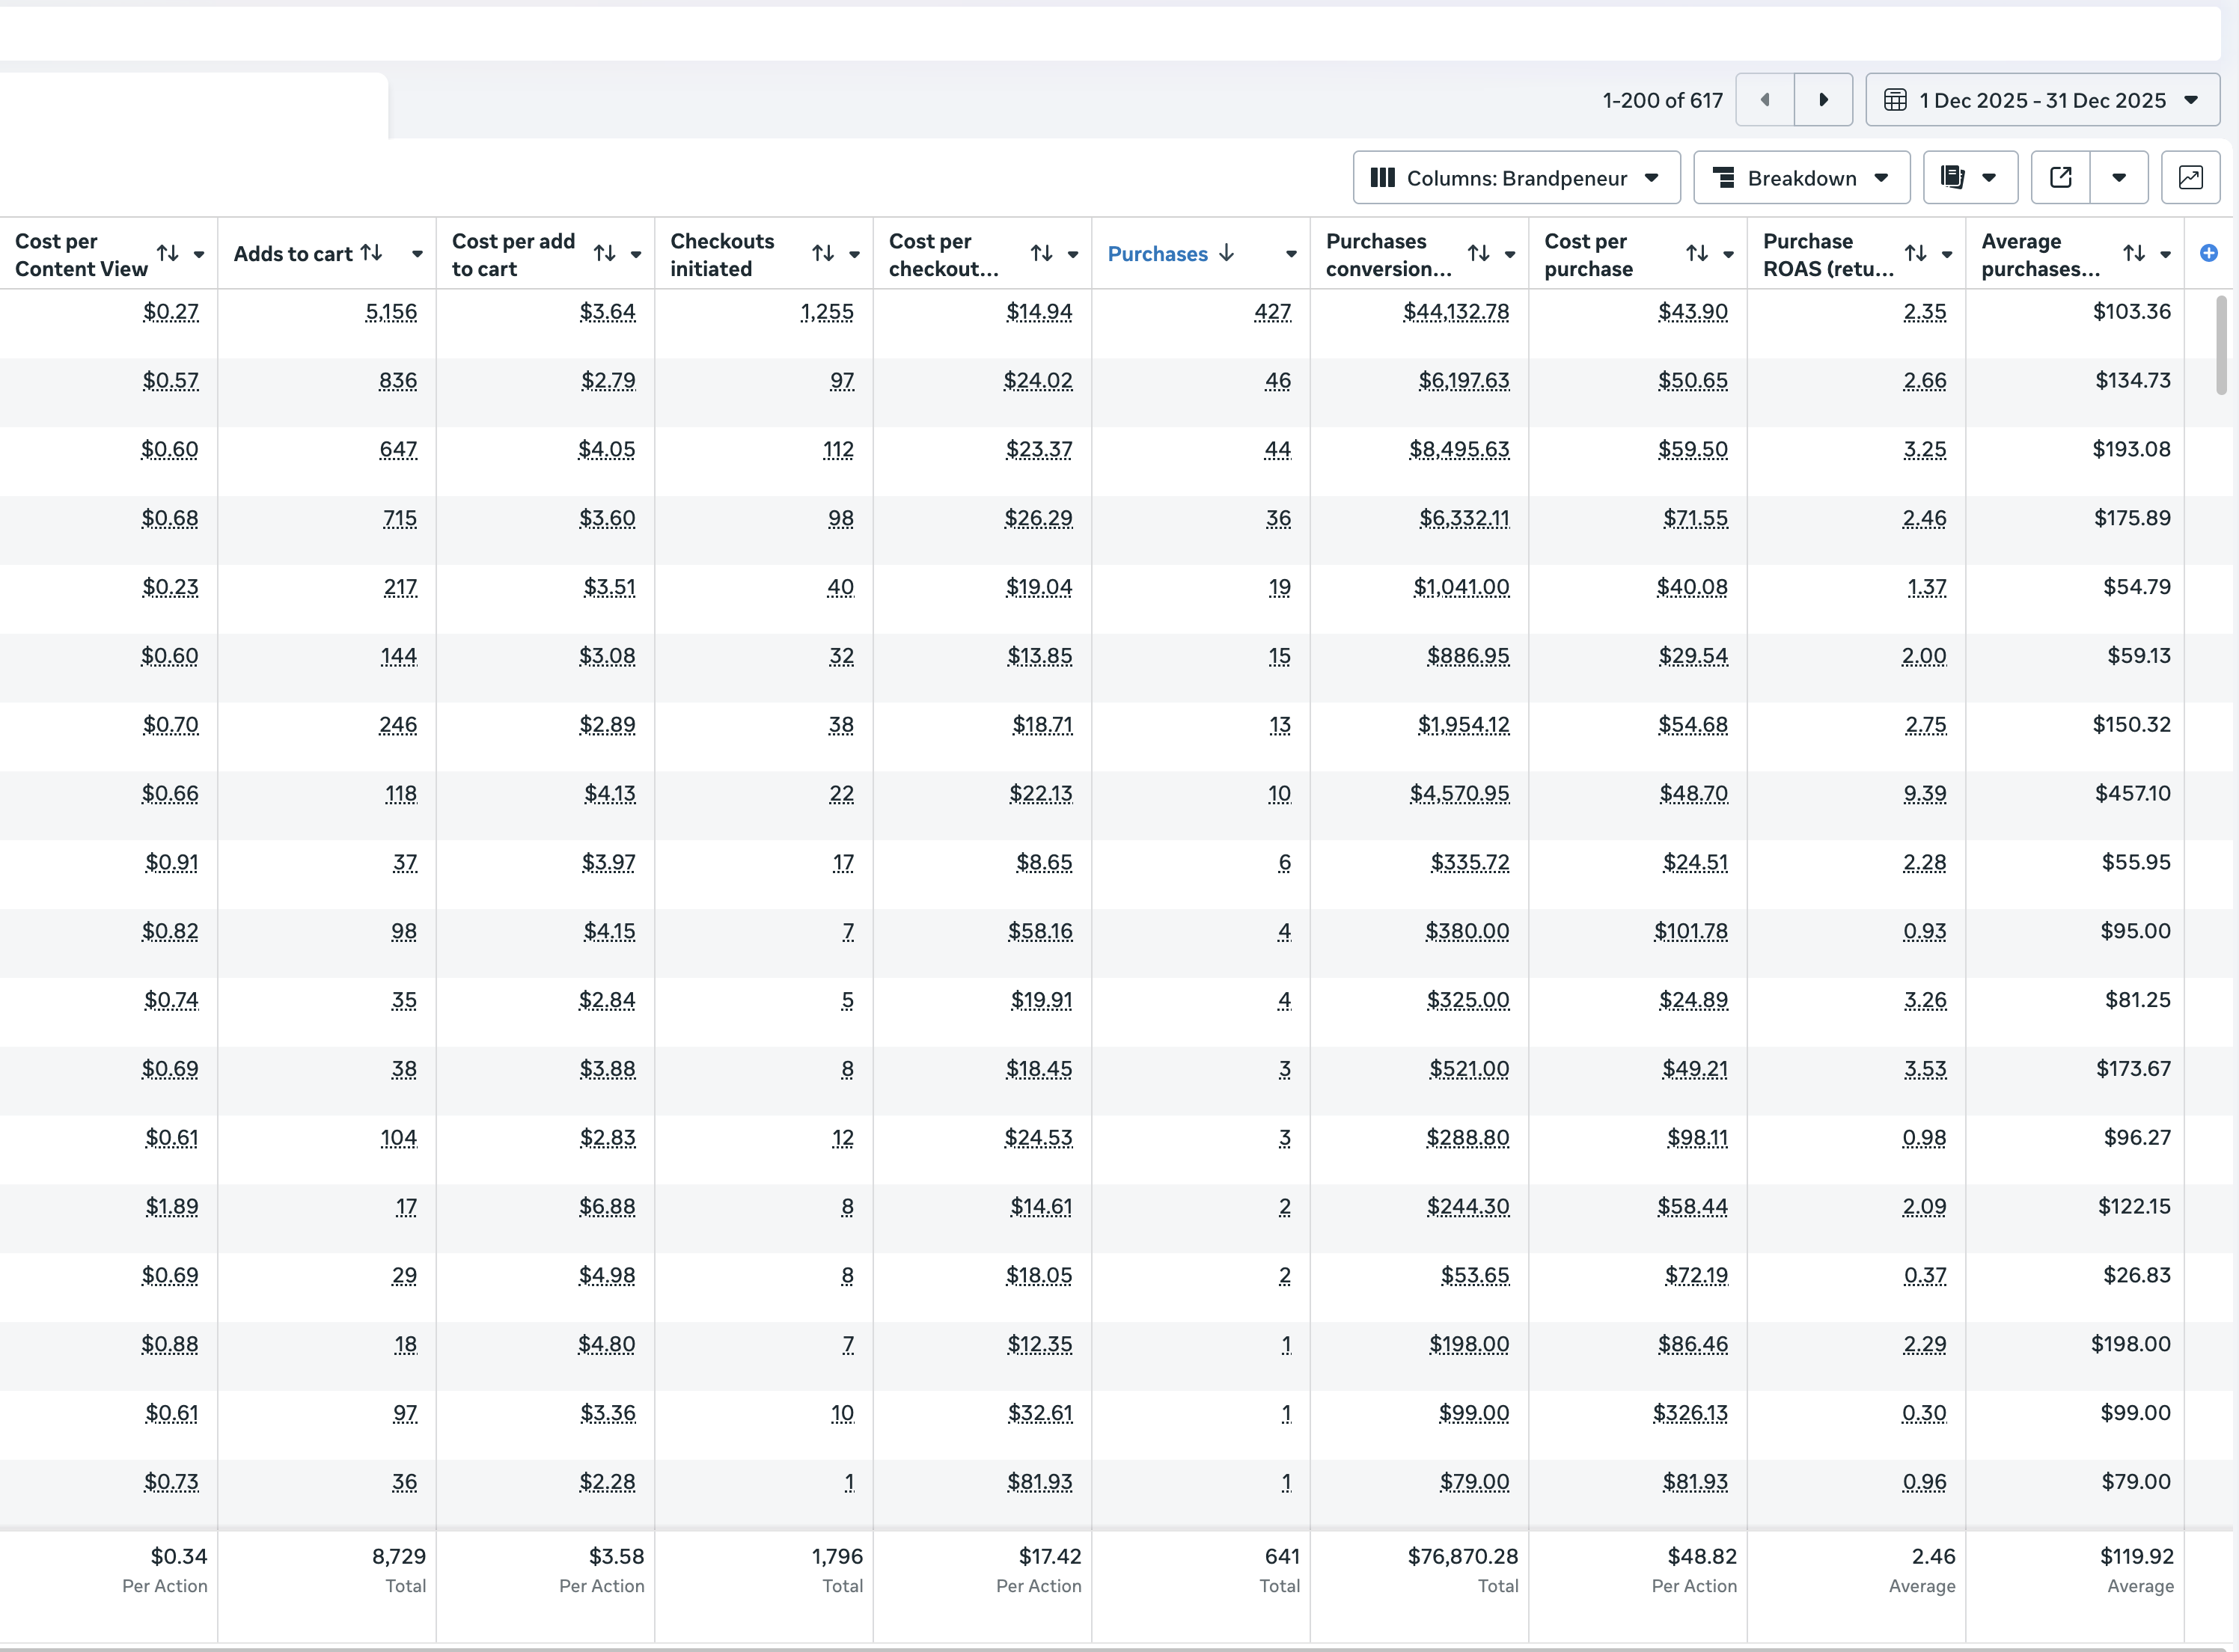2239x1652 pixels.
Task: Select the Columns layout icon
Action: [x=1384, y=177]
